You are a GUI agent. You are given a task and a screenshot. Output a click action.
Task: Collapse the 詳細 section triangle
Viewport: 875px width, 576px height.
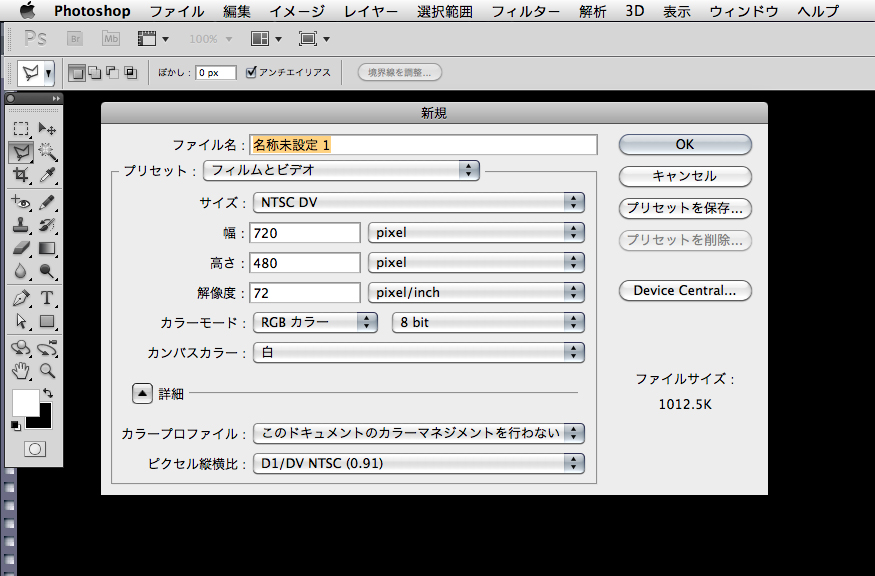click(143, 393)
